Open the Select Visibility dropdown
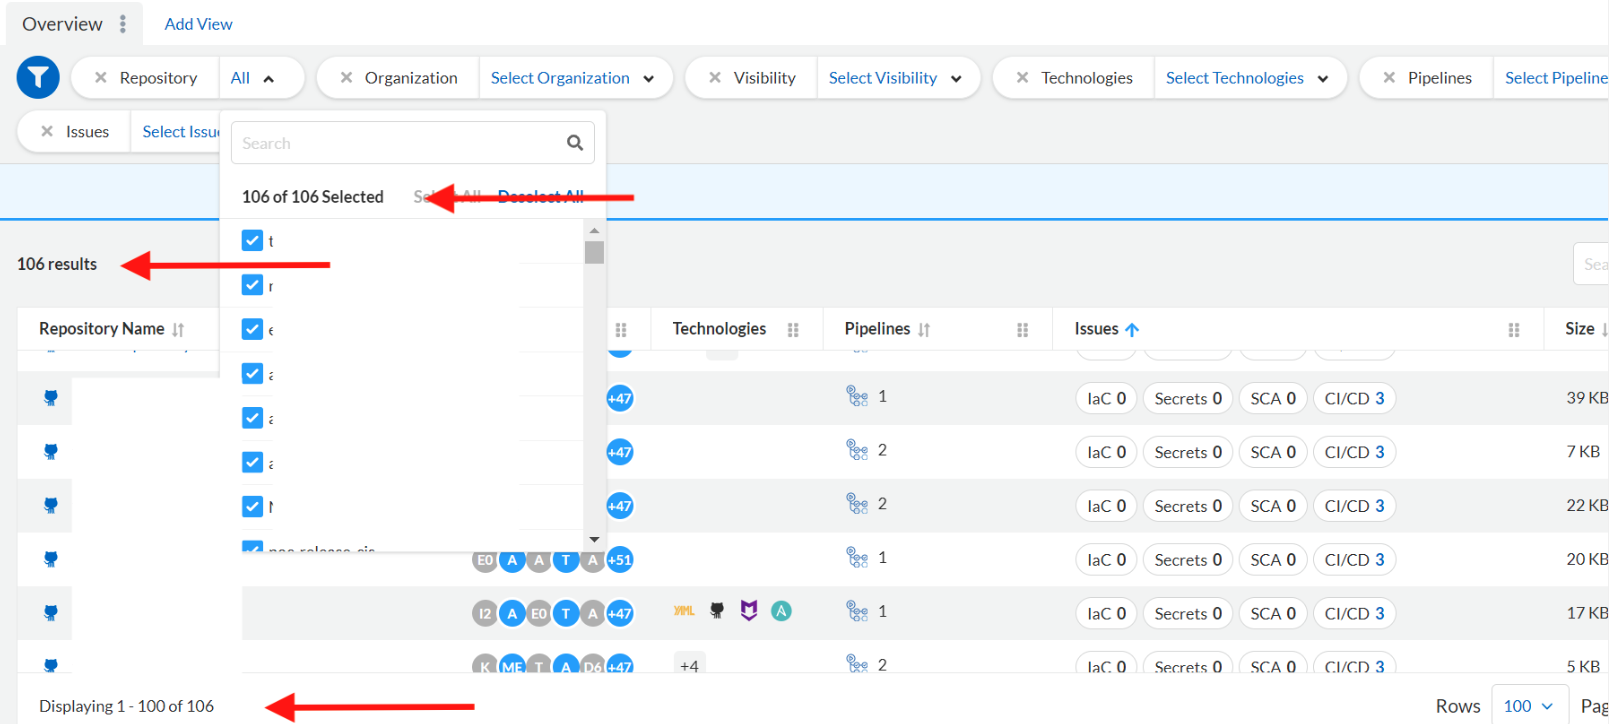 895,78
